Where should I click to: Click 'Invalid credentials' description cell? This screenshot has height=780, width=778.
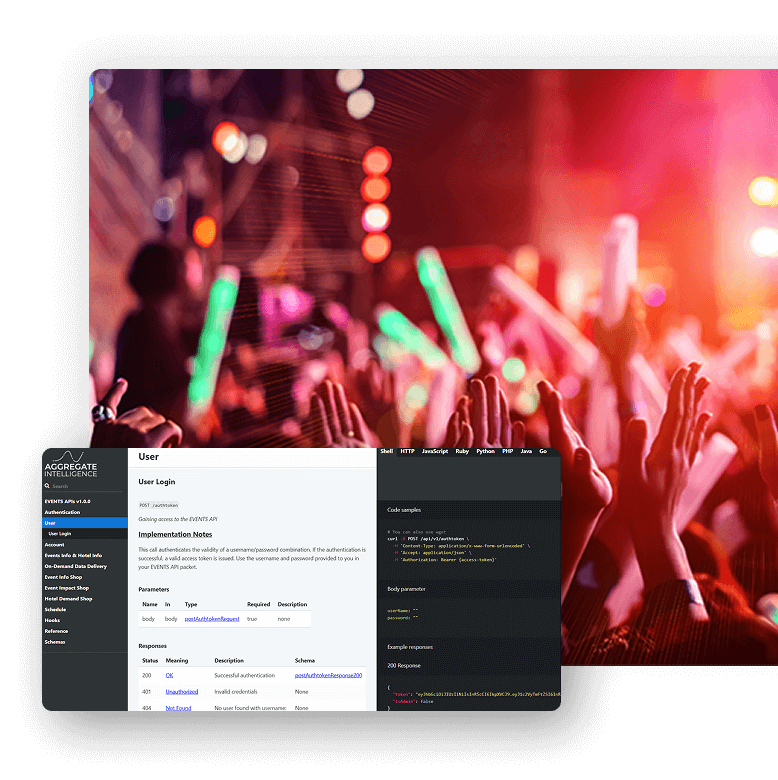236,692
